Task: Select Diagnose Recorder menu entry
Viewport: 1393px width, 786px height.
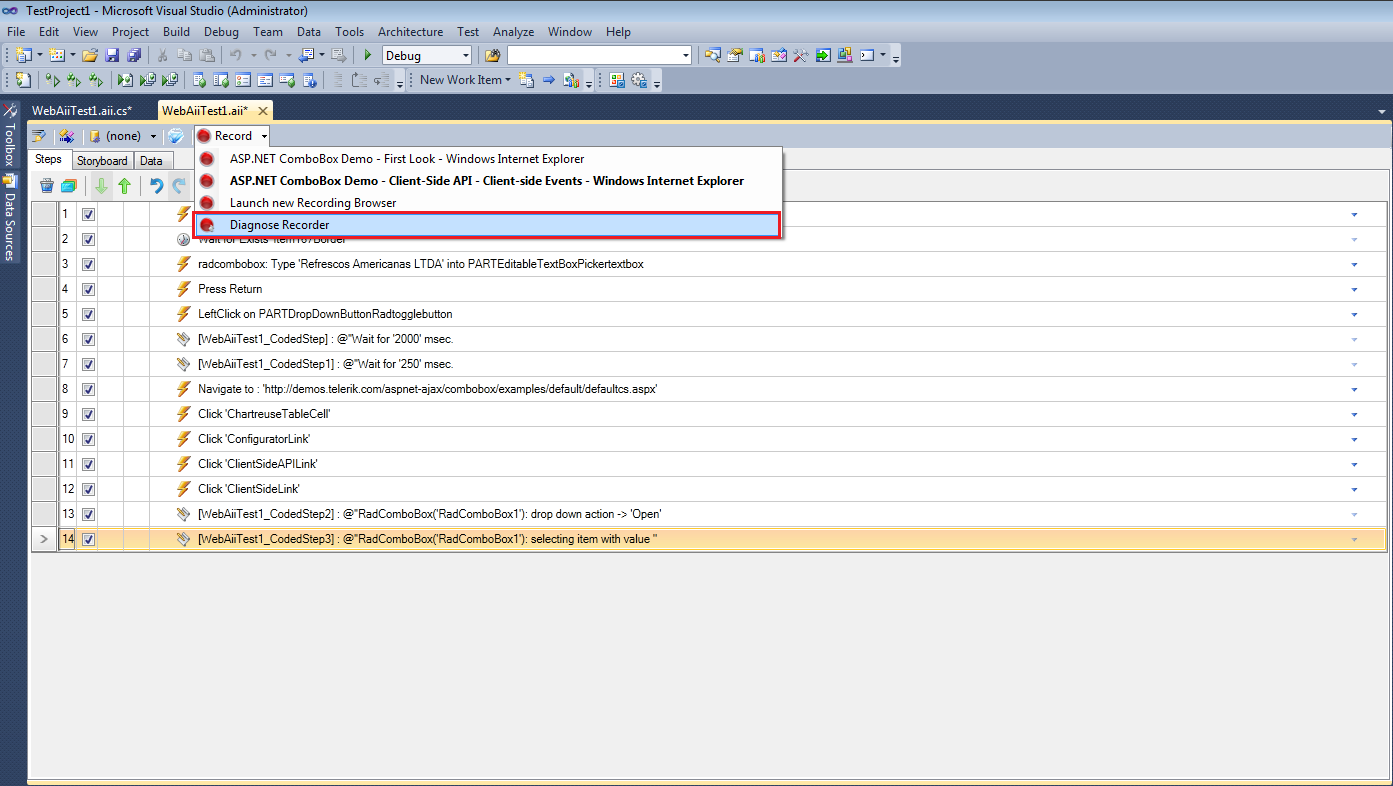Action: [x=487, y=225]
